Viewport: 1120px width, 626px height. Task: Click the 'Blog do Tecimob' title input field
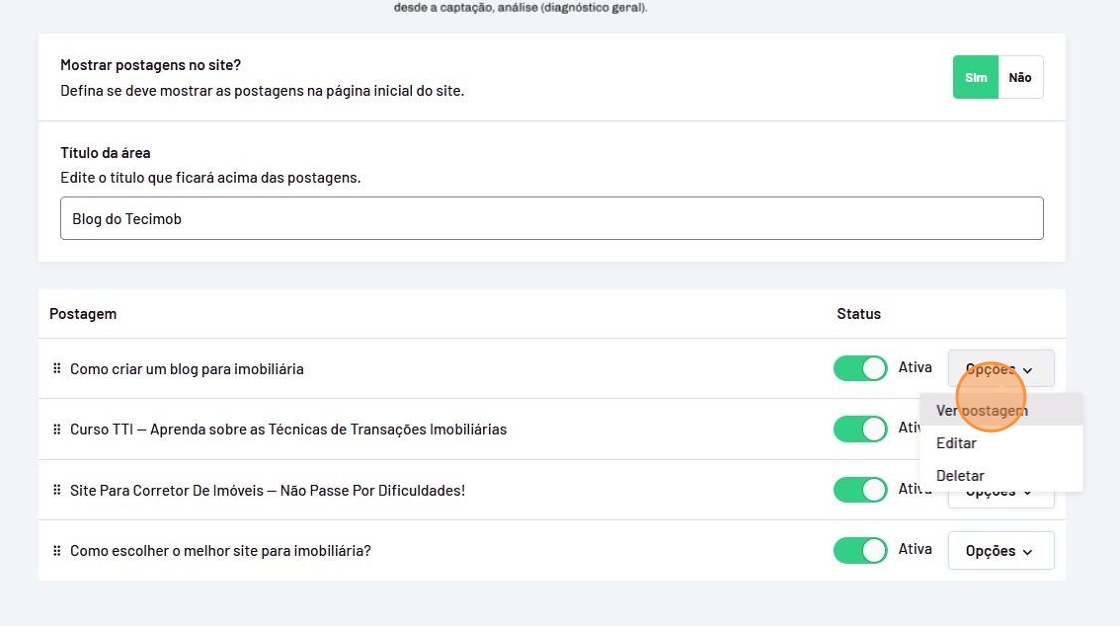(x=551, y=218)
